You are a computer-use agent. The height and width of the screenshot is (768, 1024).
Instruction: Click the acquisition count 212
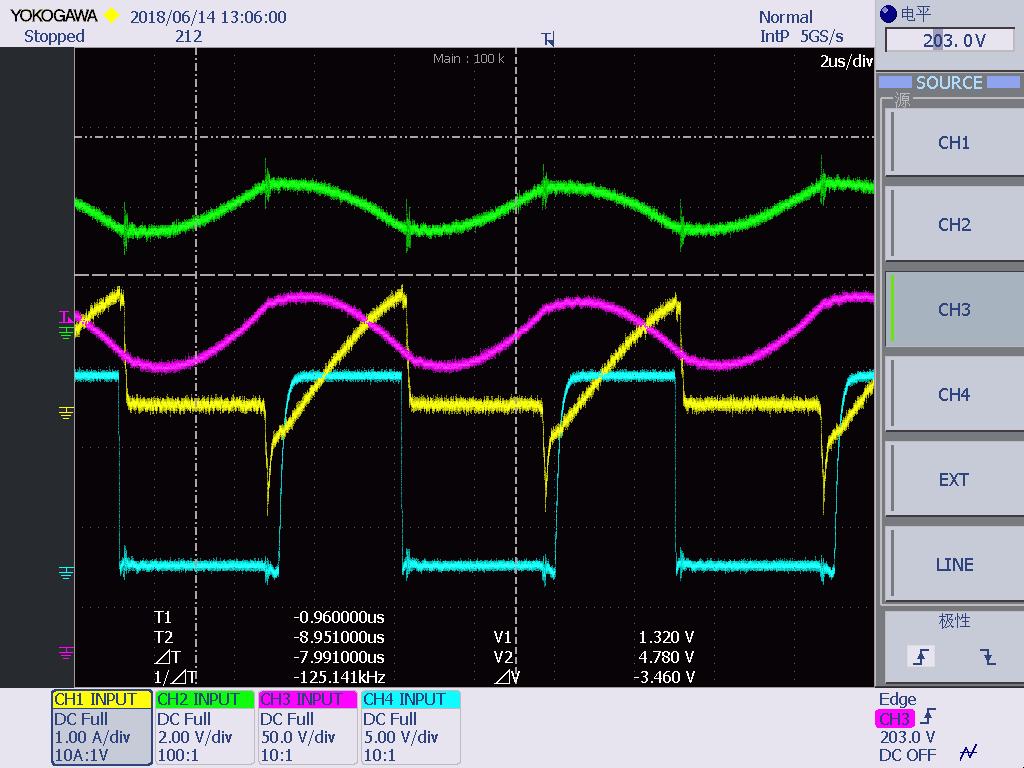[x=188, y=37]
